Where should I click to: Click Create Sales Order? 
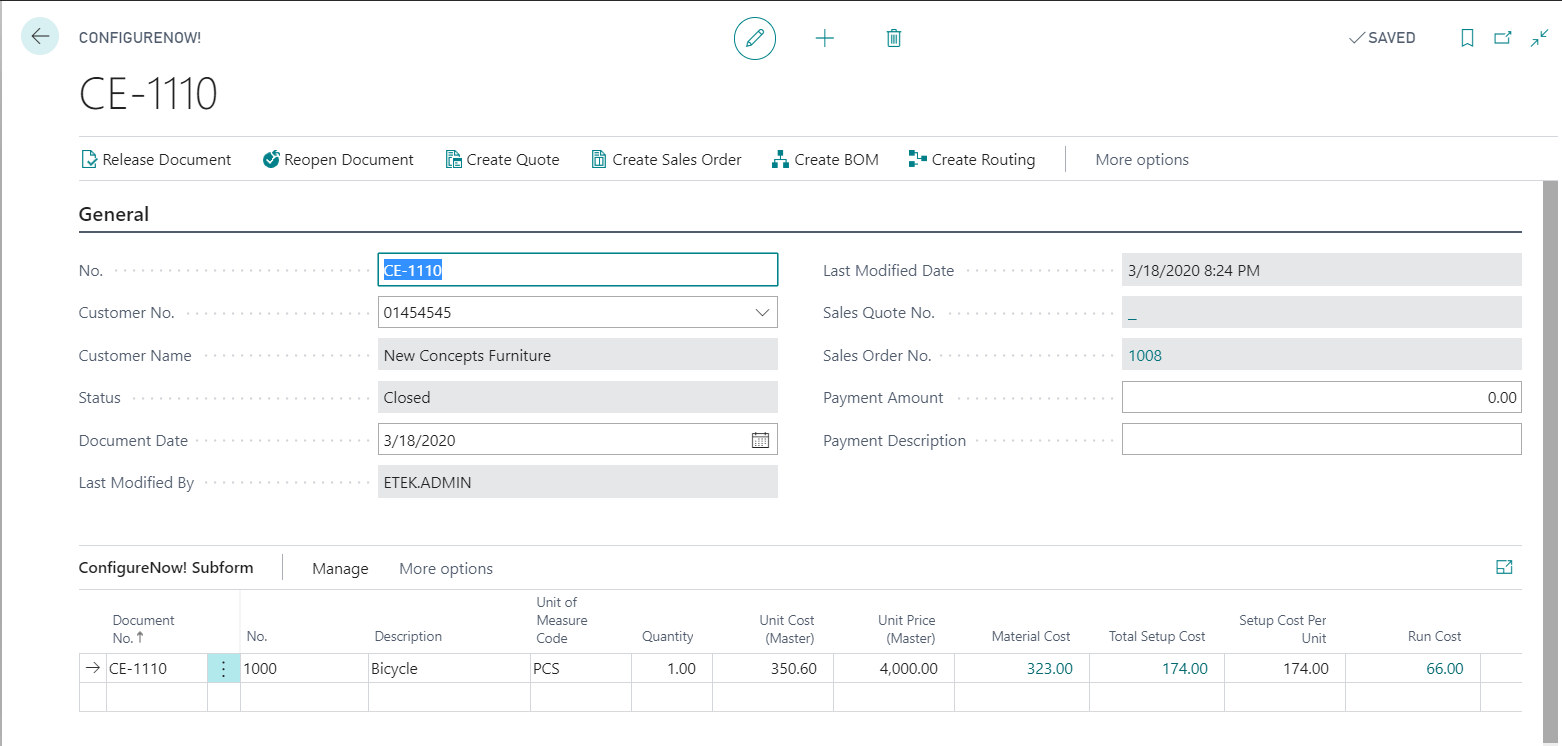click(666, 160)
